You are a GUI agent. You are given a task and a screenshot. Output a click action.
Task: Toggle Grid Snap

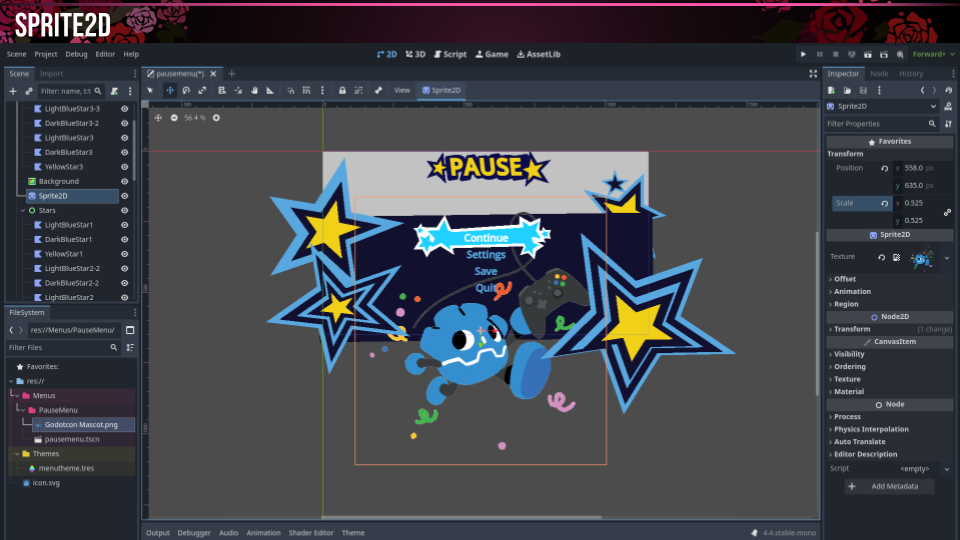306,91
